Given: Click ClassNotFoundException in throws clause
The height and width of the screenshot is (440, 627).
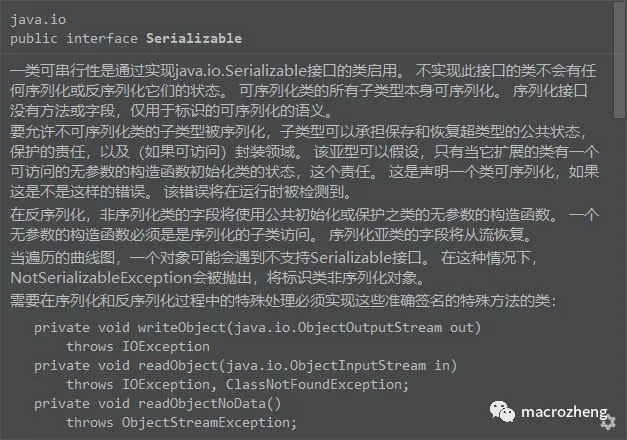Looking at the screenshot, I should [x=314, y=384].
